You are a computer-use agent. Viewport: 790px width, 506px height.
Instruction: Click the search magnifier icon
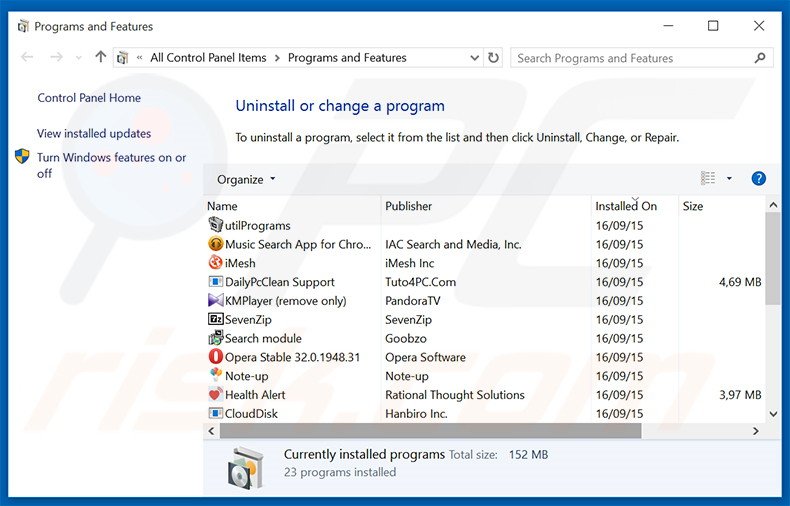760,58
